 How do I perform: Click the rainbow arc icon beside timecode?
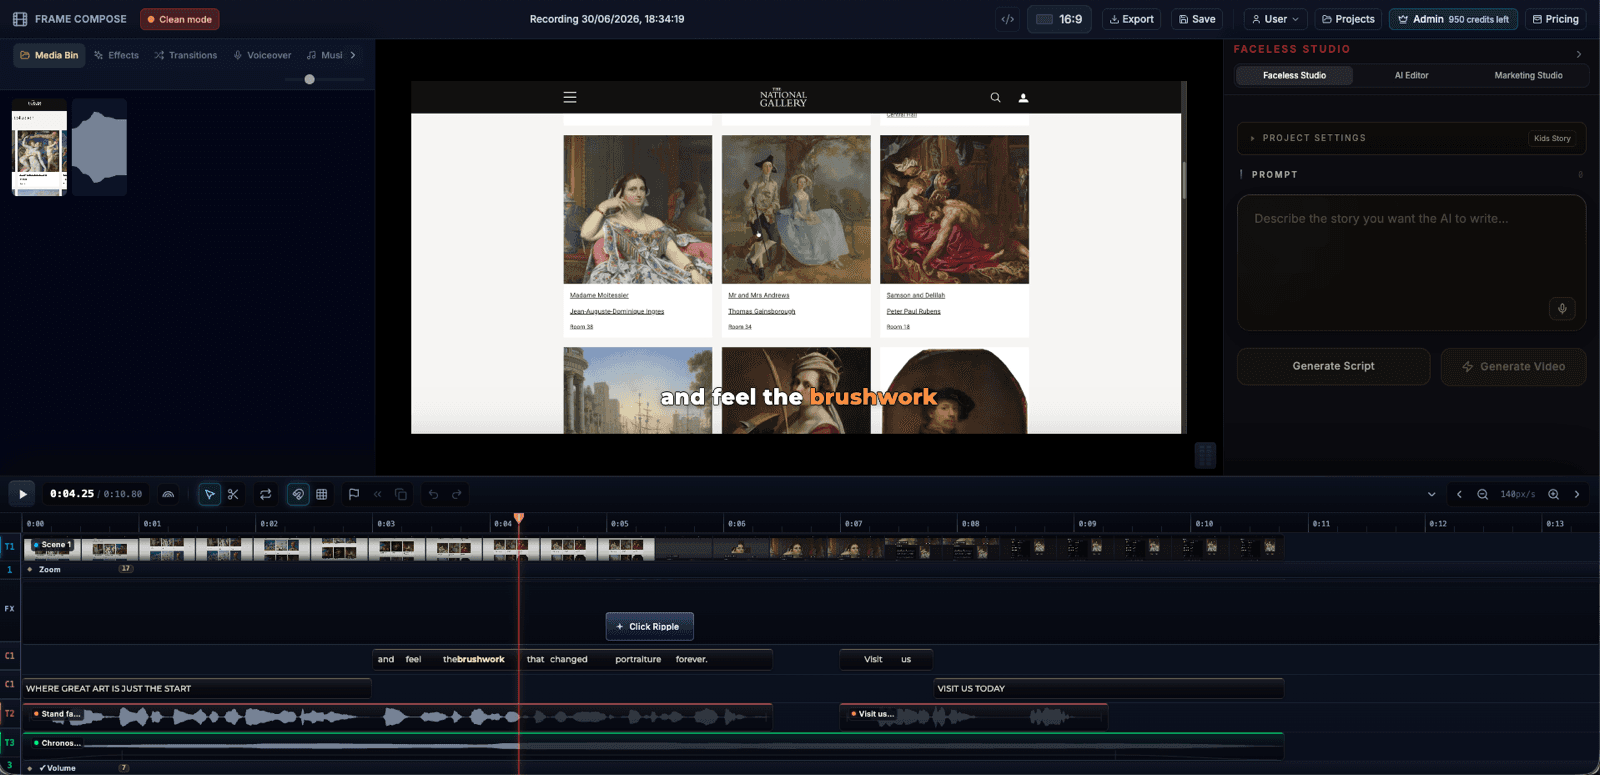[168, 494]
